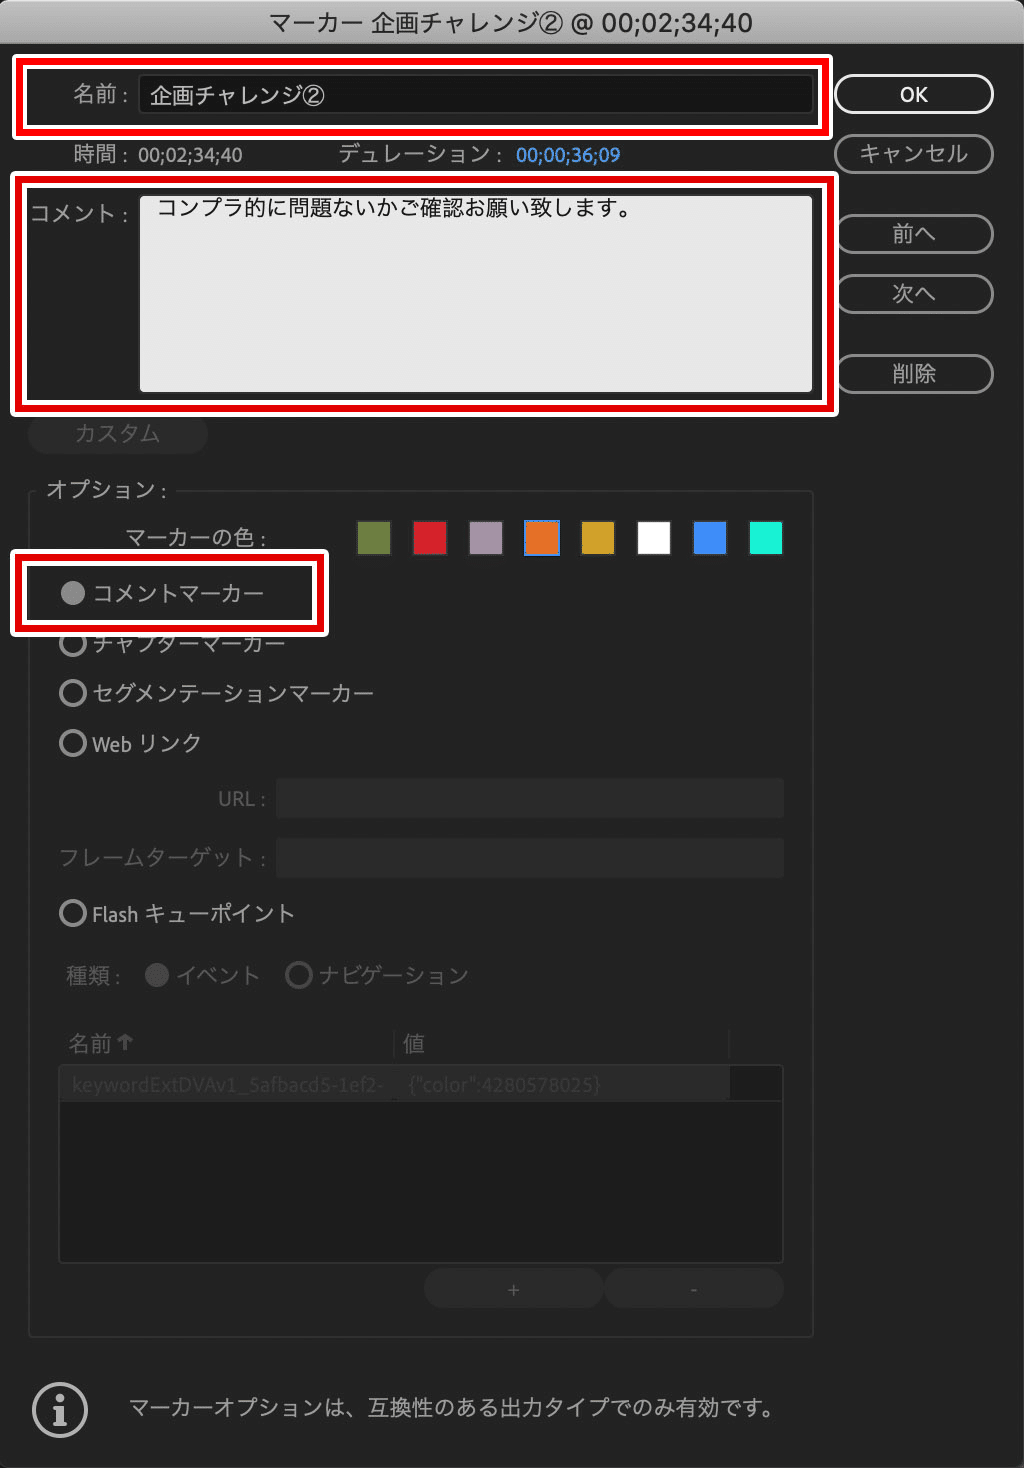The width and height of the screenshot is (1024, 1468).
Task: Choose チャプターマーカー as the marker type
Action: pyautogui.click(x=72, y=643)
